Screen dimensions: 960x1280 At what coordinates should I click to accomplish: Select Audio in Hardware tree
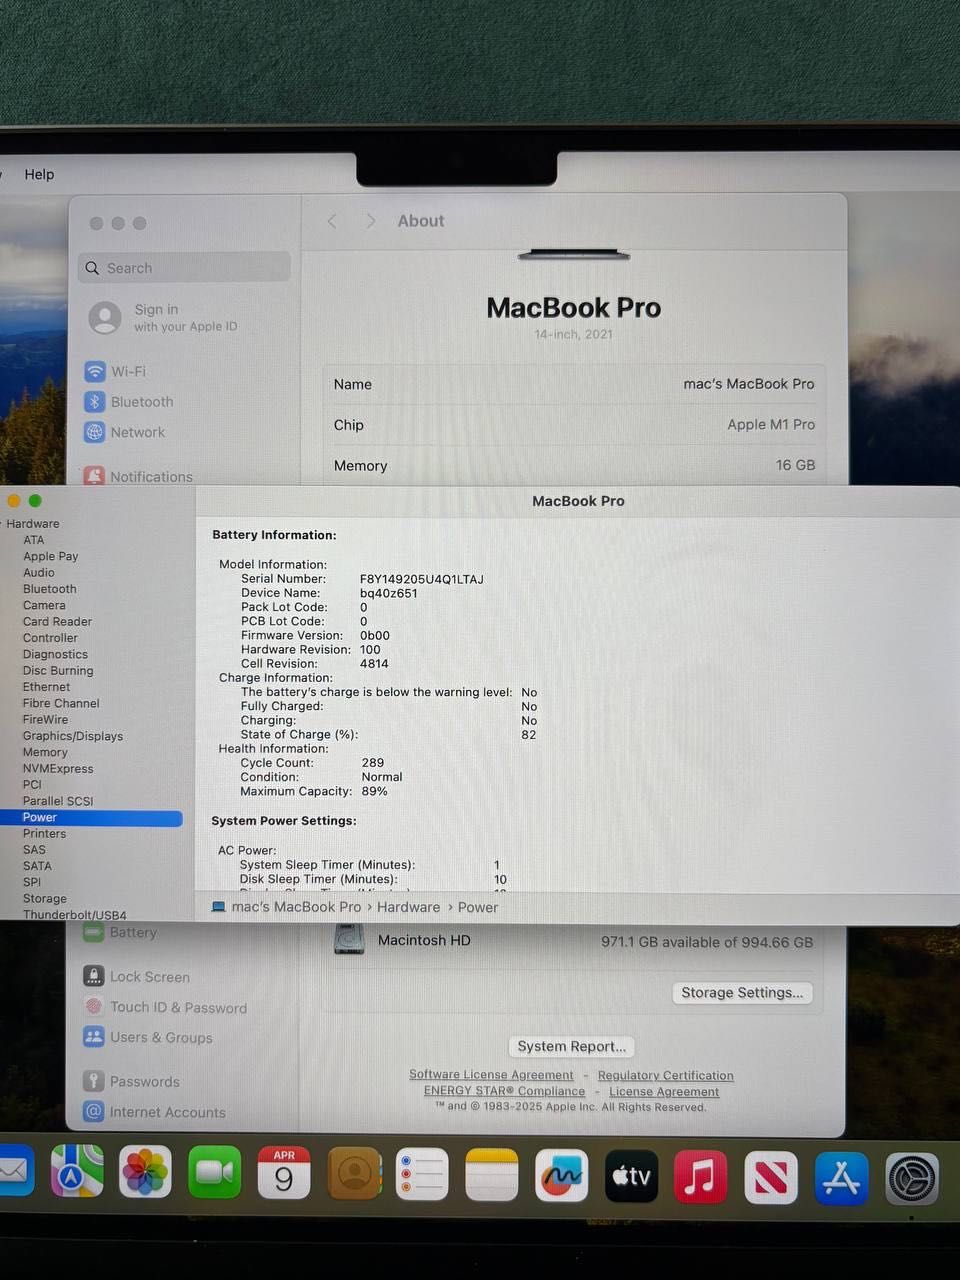pos(39,573)
